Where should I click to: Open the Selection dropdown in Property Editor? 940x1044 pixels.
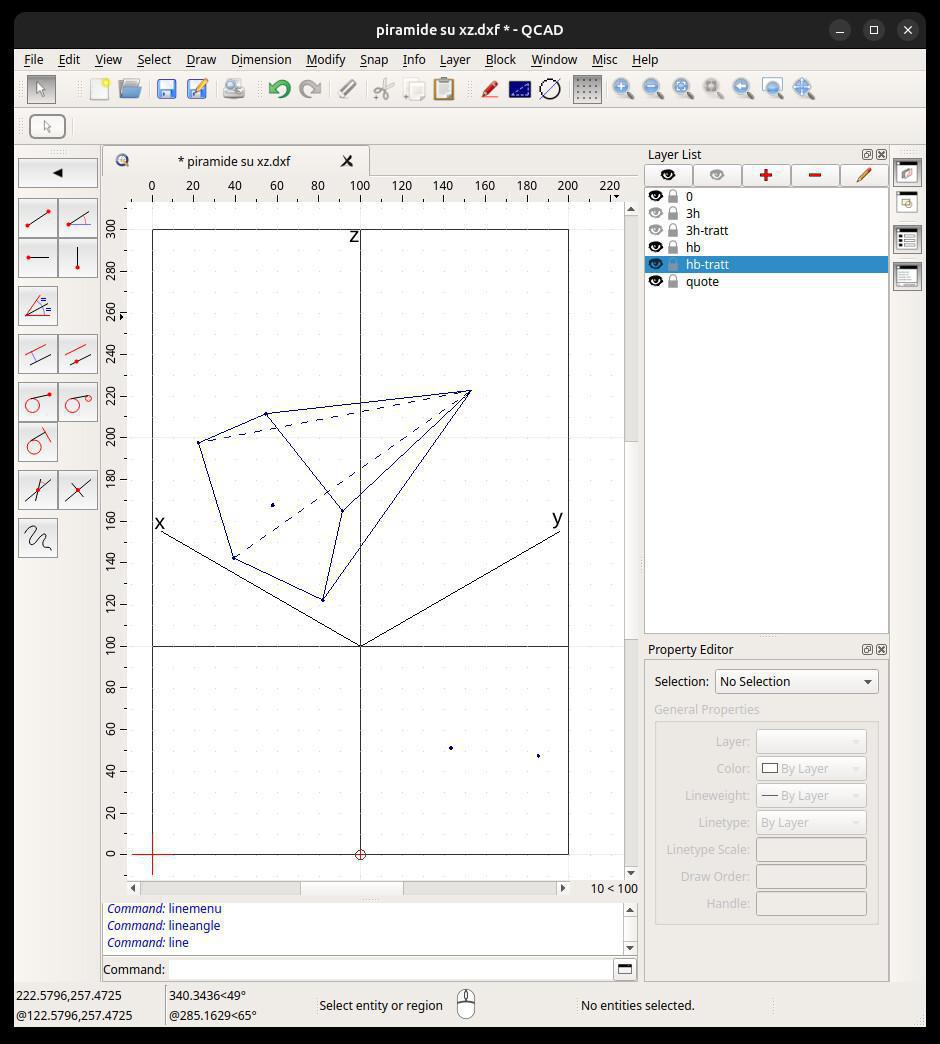click(797, 681)
